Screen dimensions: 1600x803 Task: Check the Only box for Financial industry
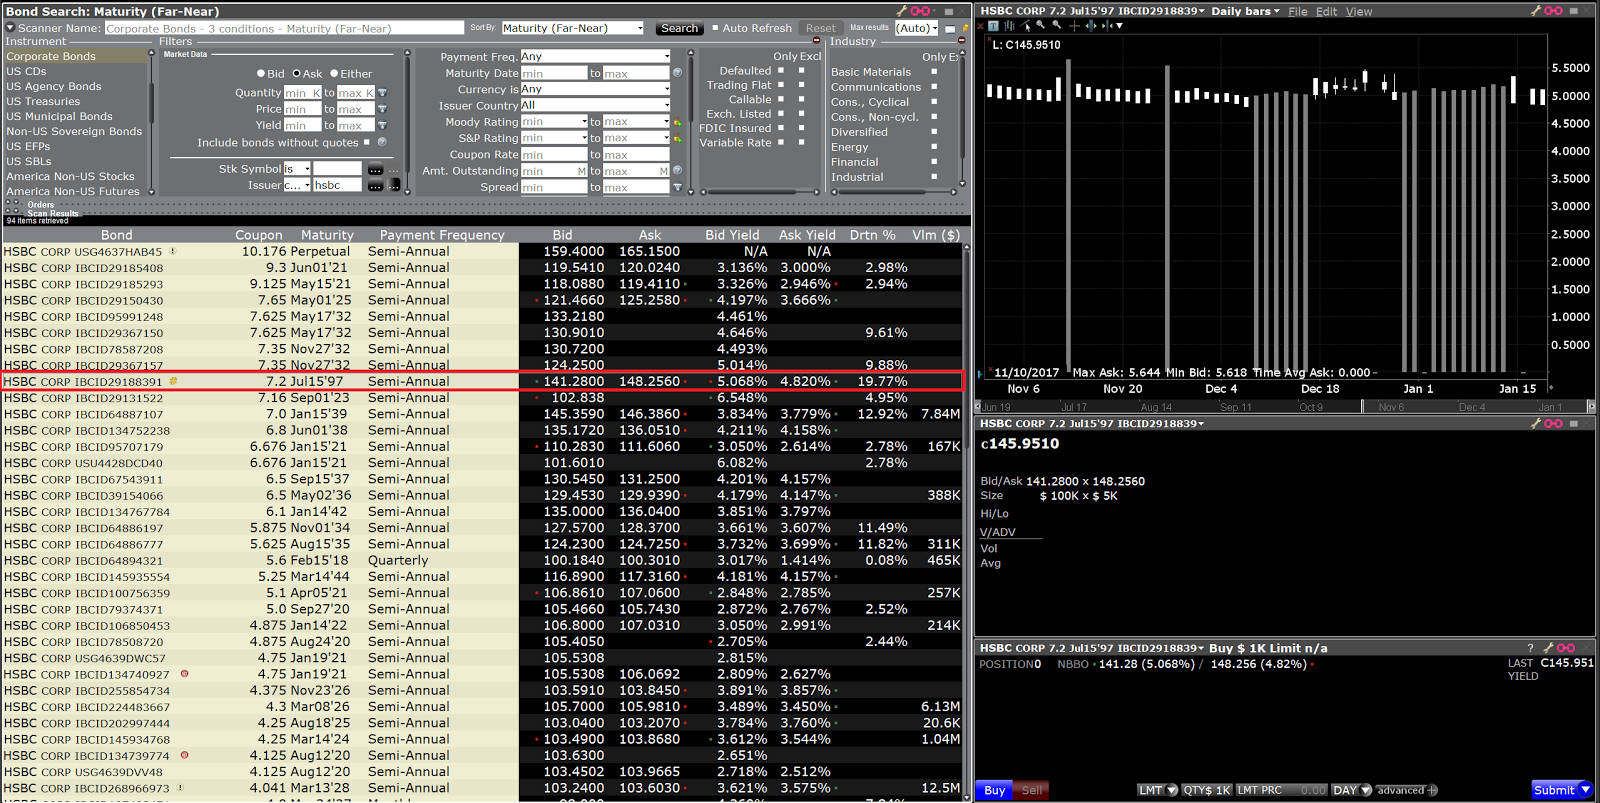(934, 161)
